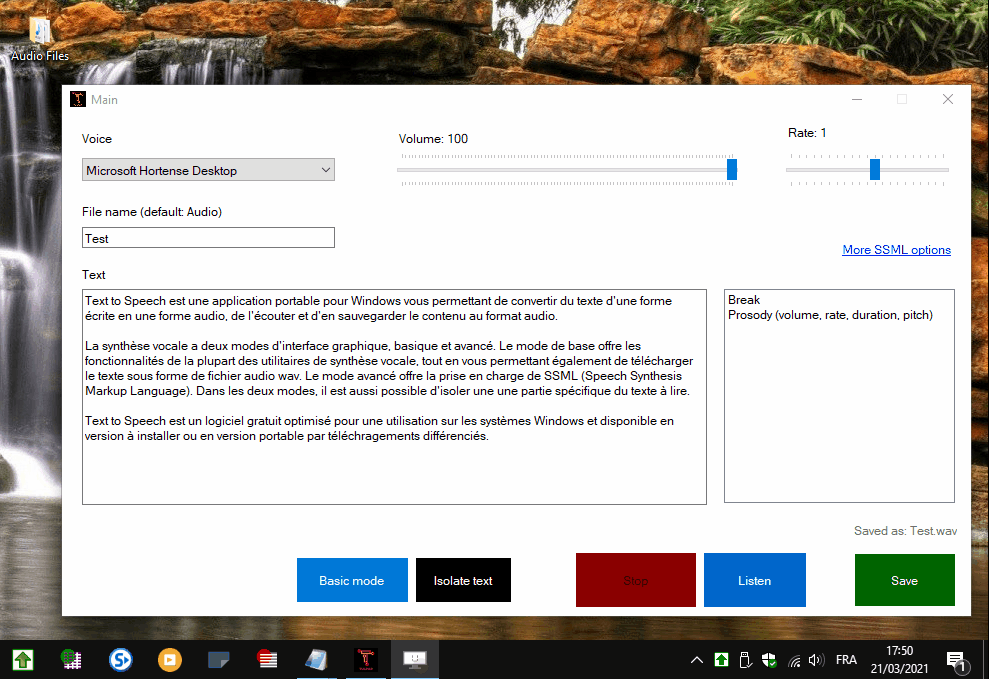Open the orange media player taskbar icon

coord(170,660)
